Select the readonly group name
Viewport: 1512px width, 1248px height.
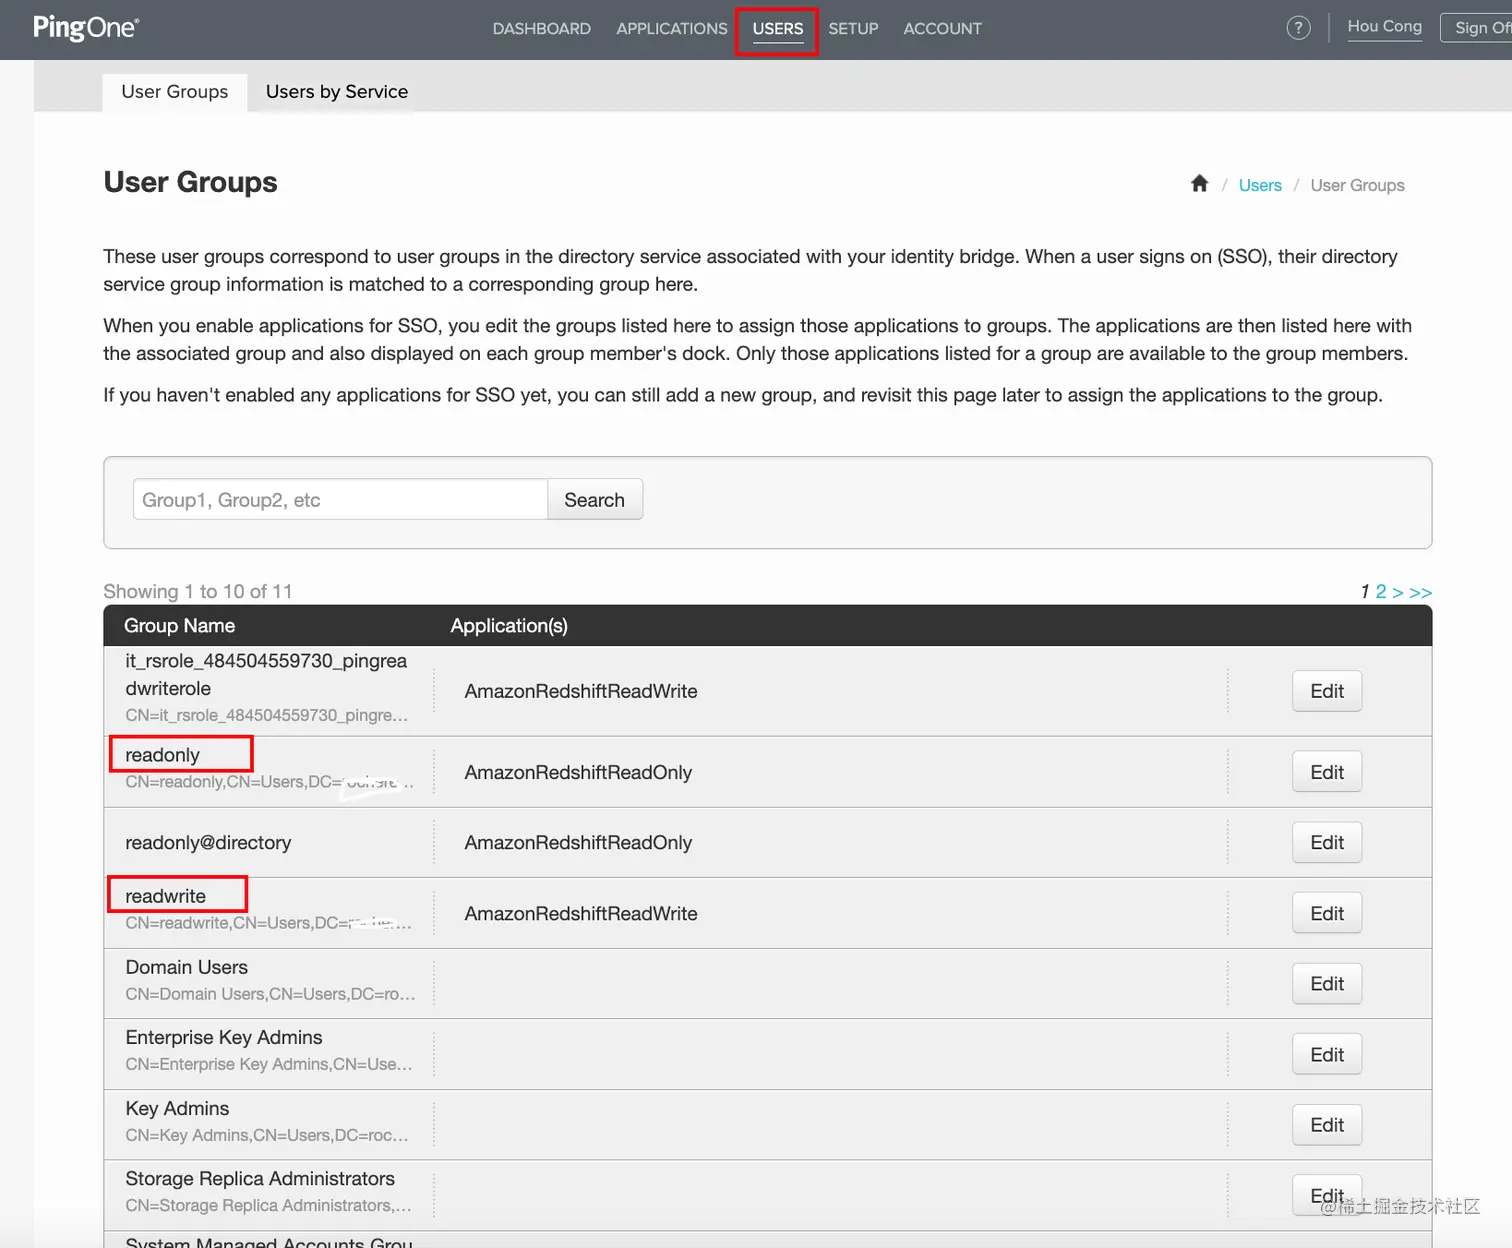point(163,755)
